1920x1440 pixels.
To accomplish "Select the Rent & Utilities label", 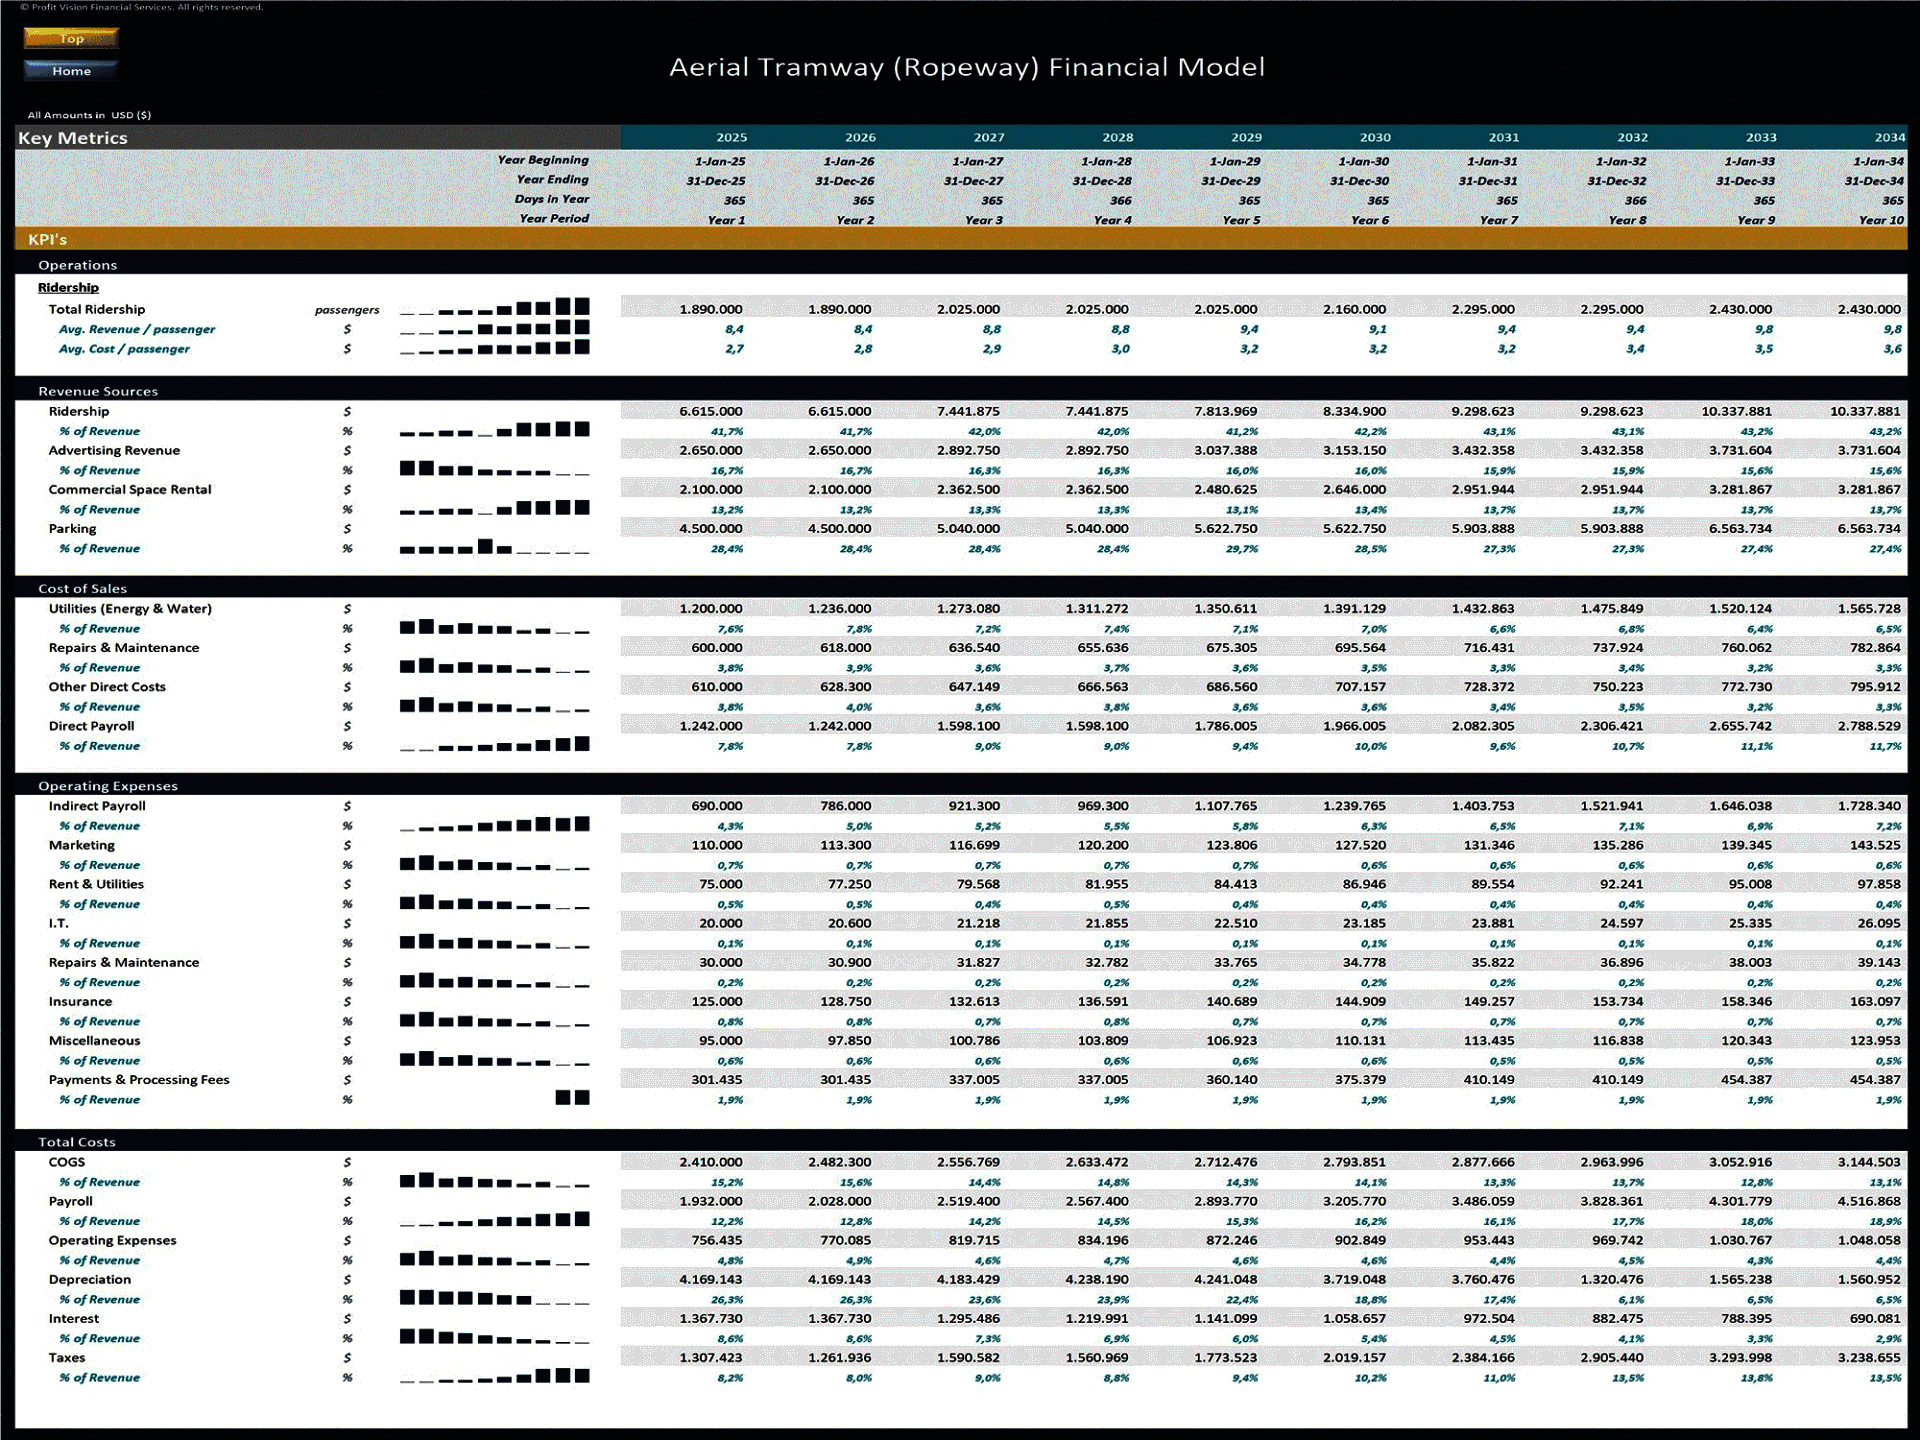I will 96,884.
